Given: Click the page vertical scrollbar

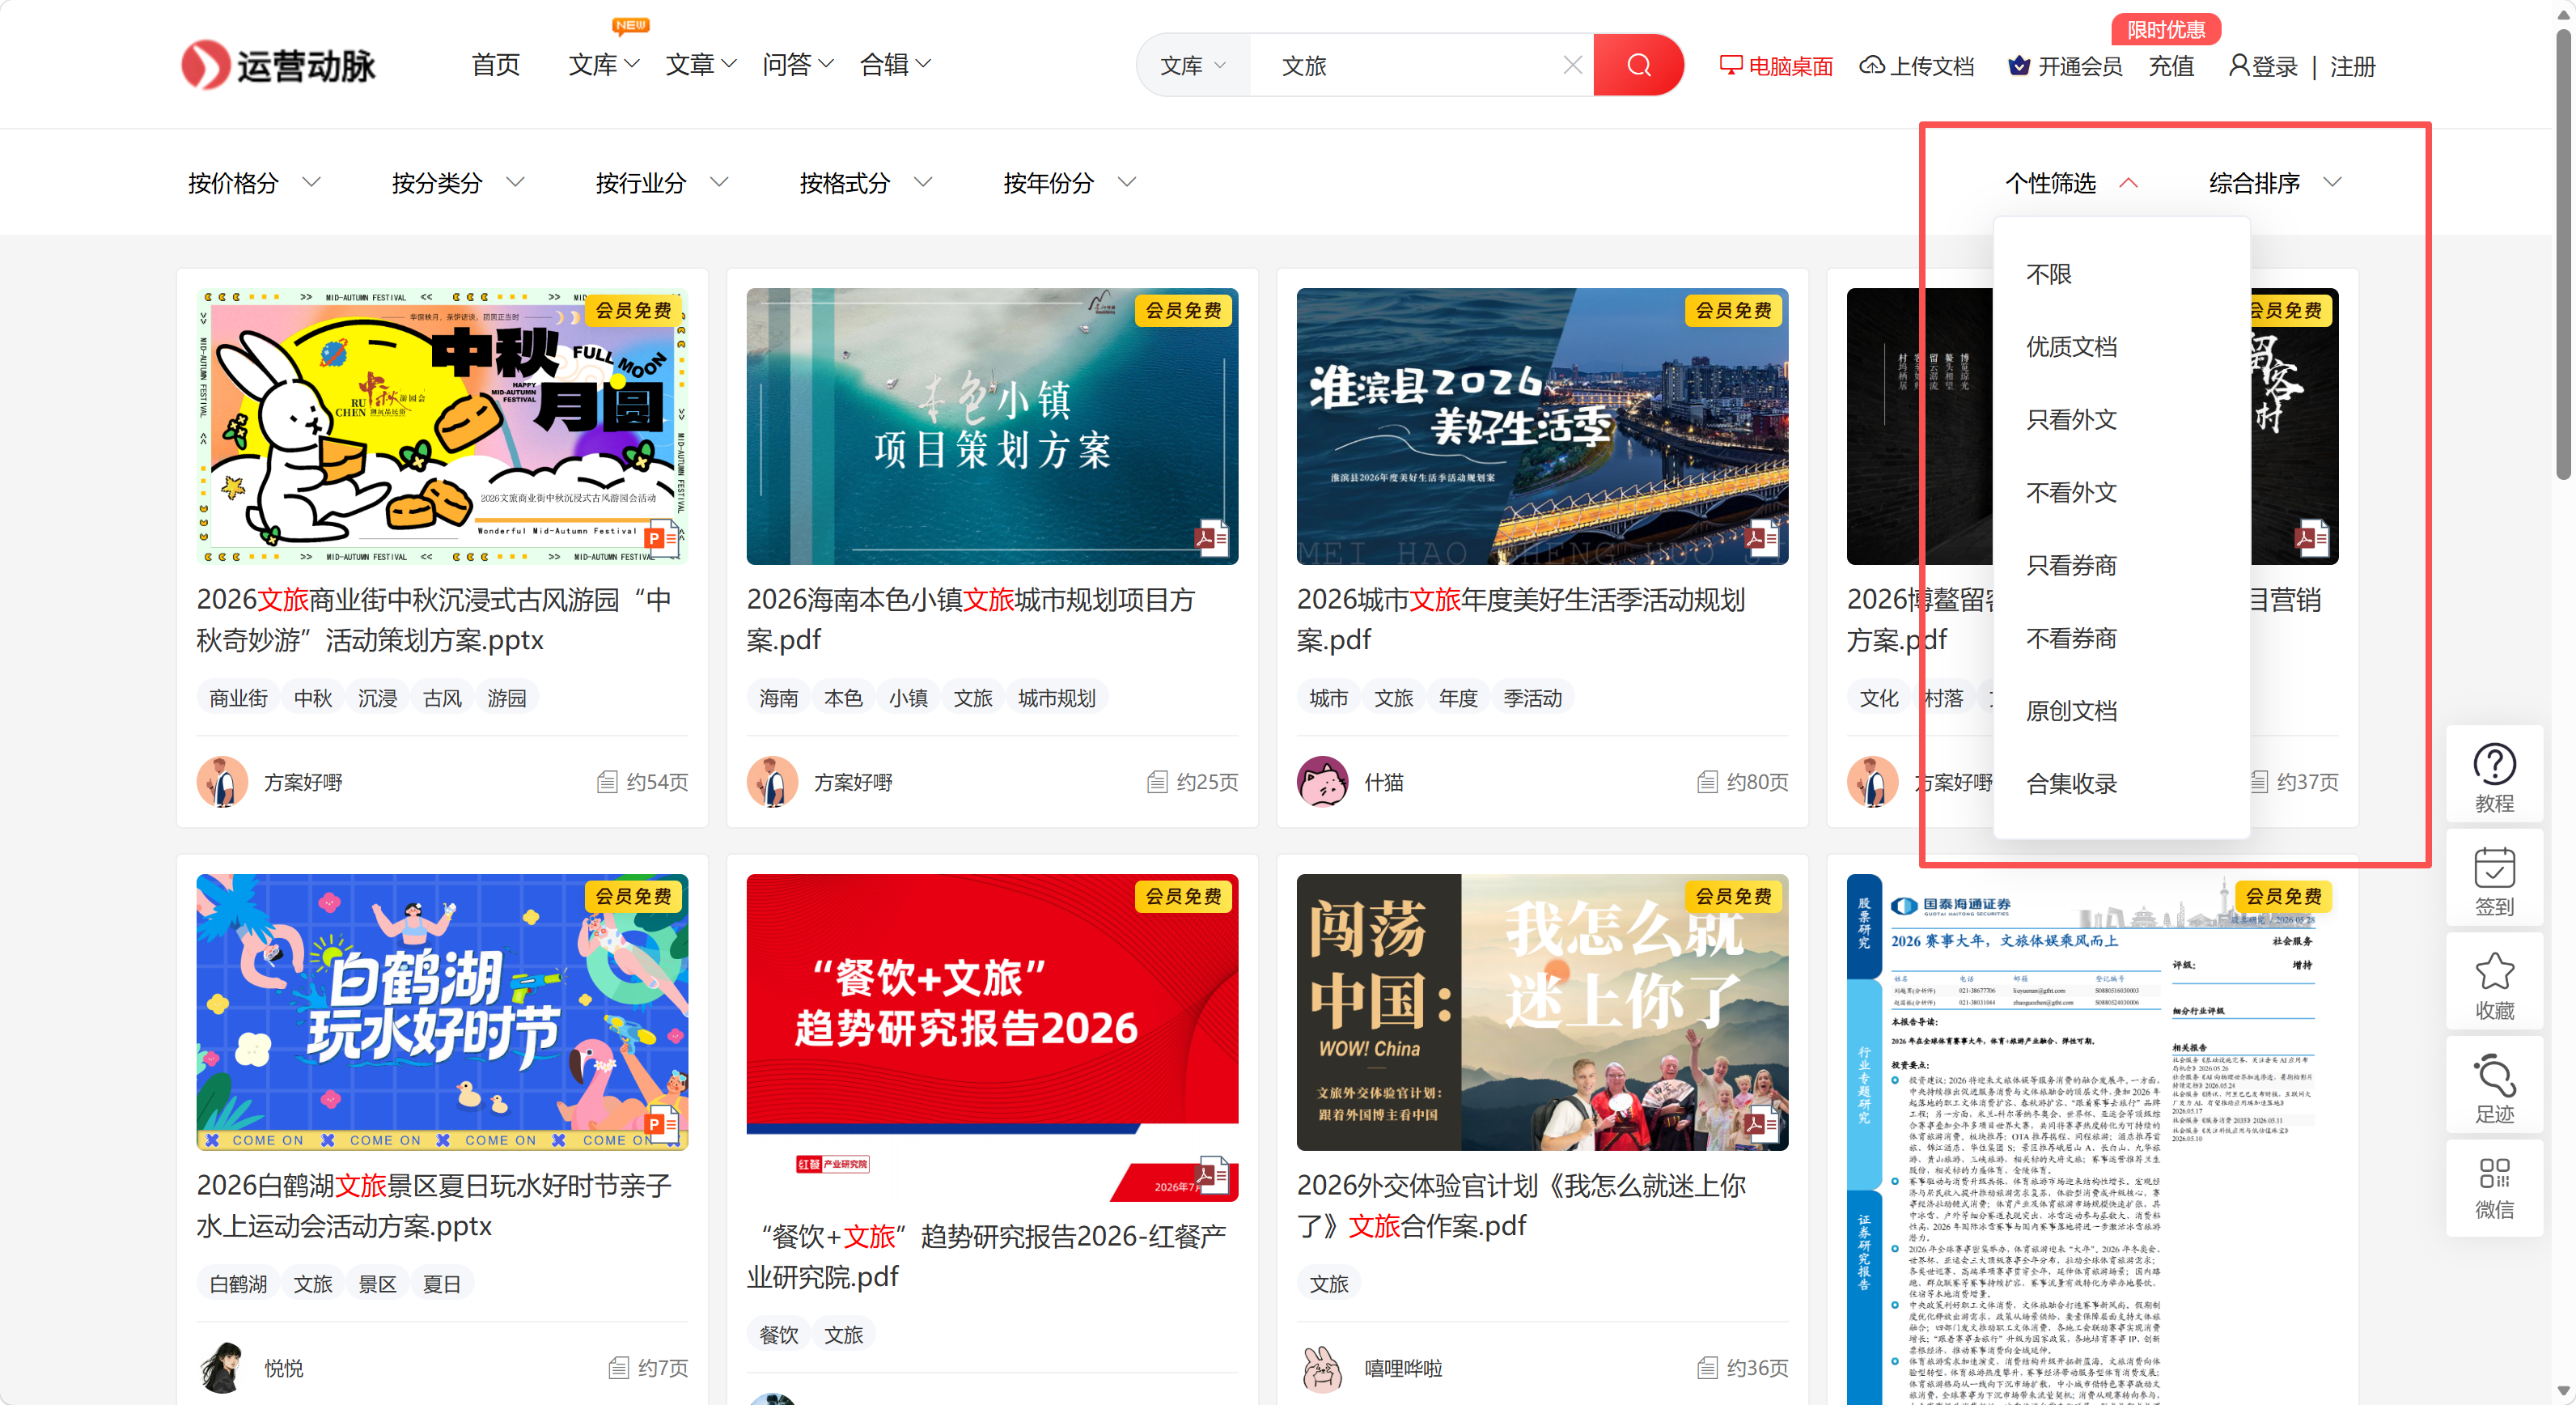Looking at the screenshot, I should [x=2563, y=255].
